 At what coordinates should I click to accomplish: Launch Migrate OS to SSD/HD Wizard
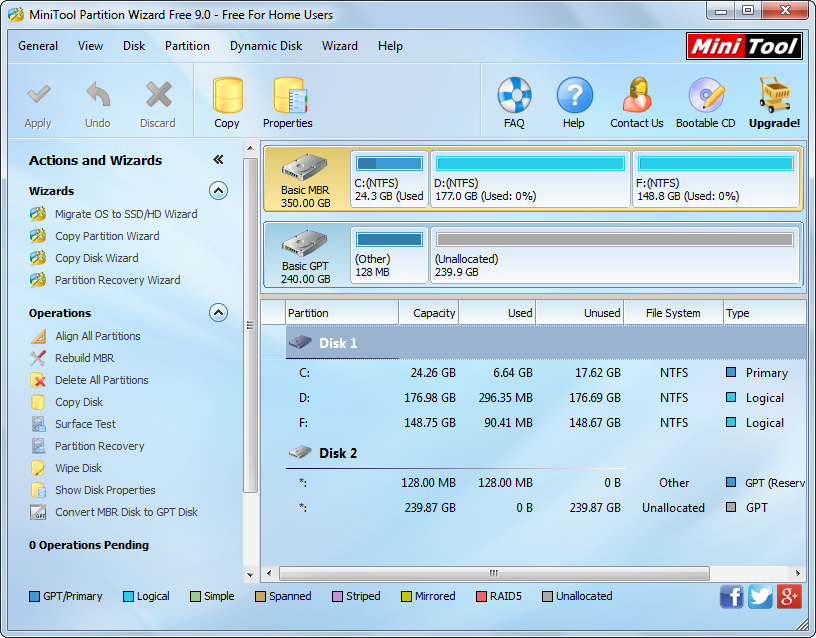click(x=126, y=214)
